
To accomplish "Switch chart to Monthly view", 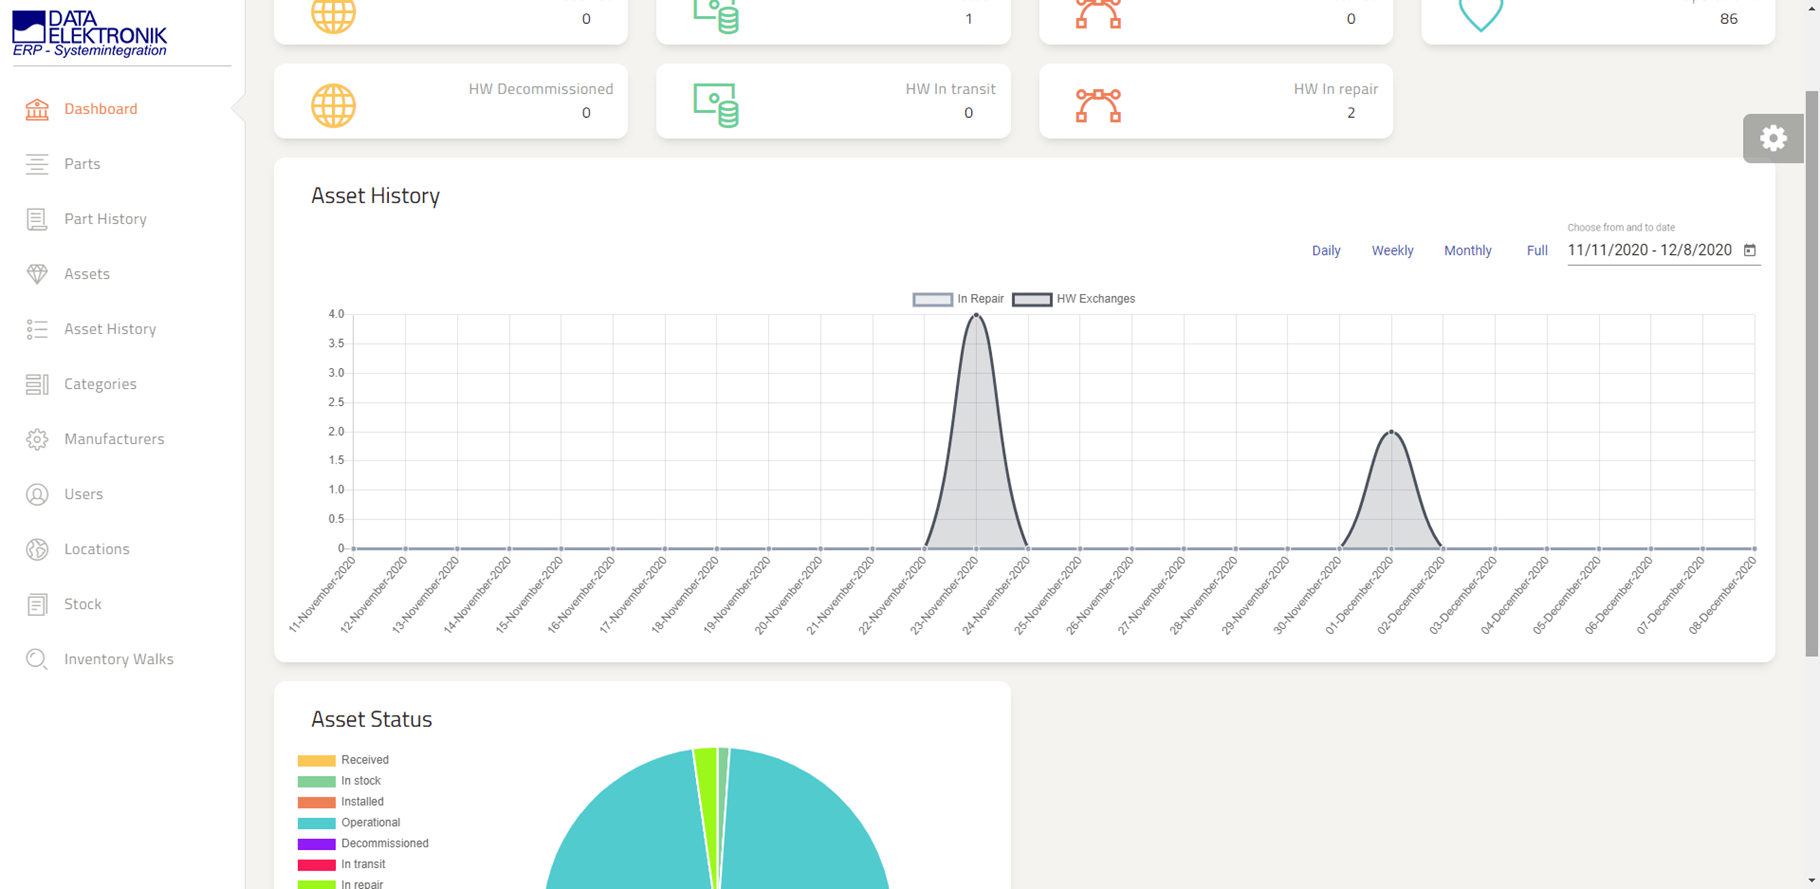I will (1467, 251).
